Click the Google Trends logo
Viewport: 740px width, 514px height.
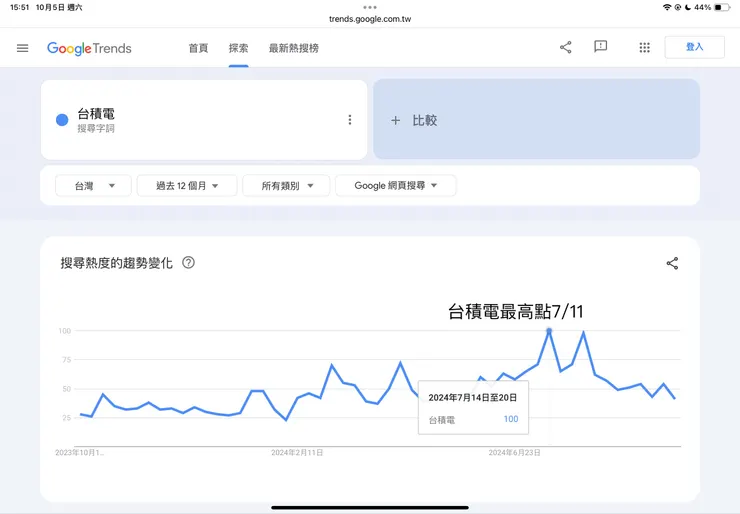(89, 48)
